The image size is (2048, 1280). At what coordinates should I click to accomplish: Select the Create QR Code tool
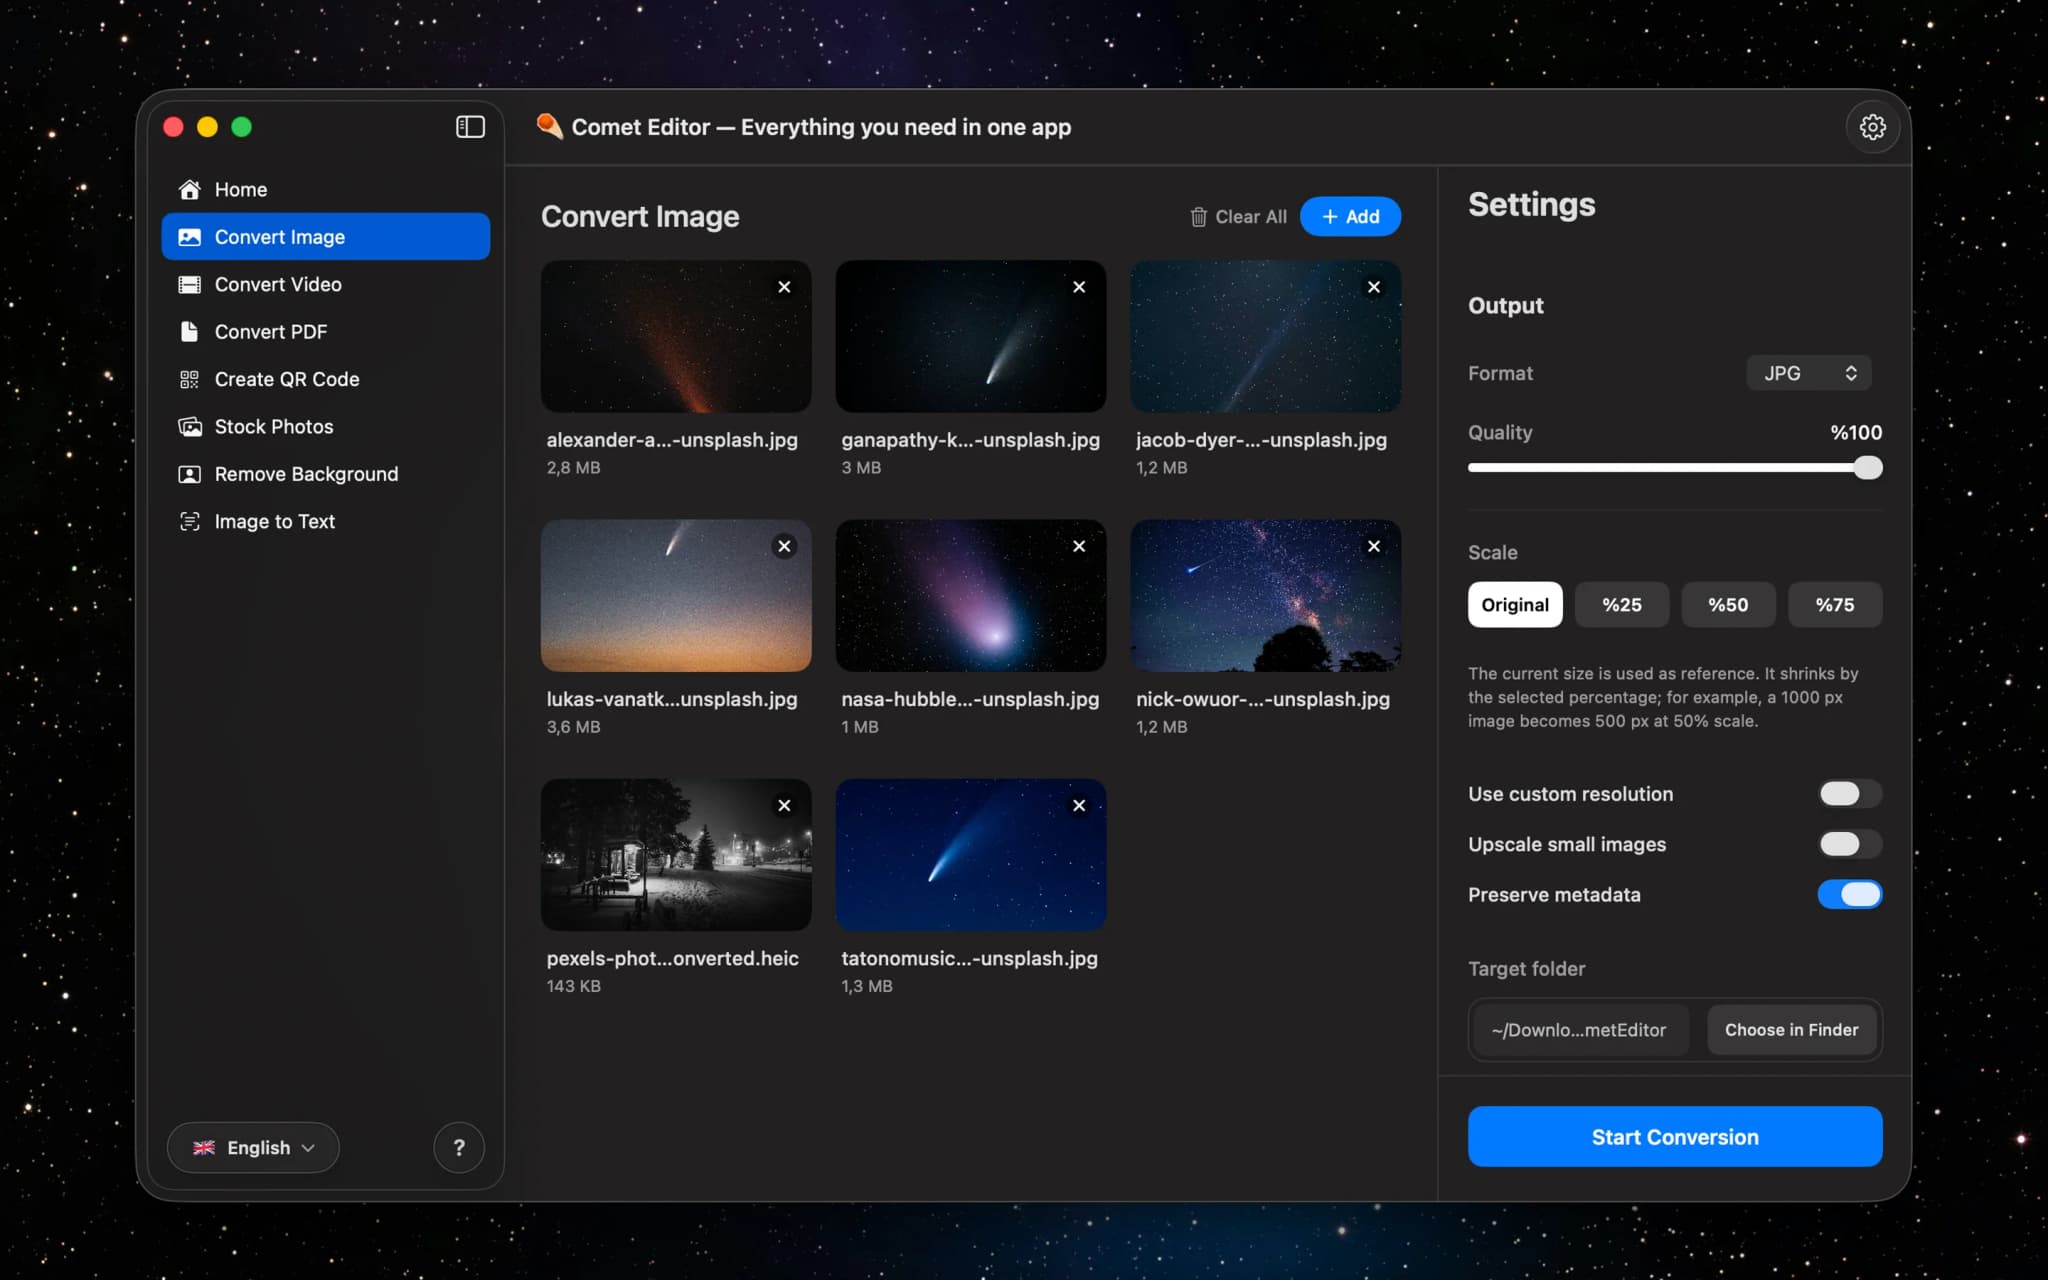pos(286,379)
